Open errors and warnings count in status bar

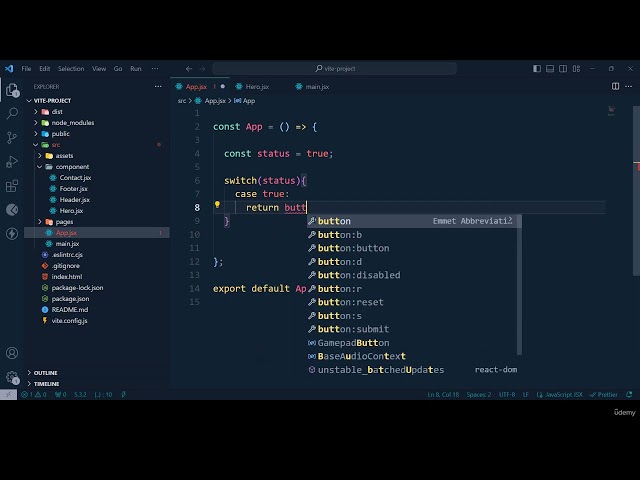tap(34, 395)
